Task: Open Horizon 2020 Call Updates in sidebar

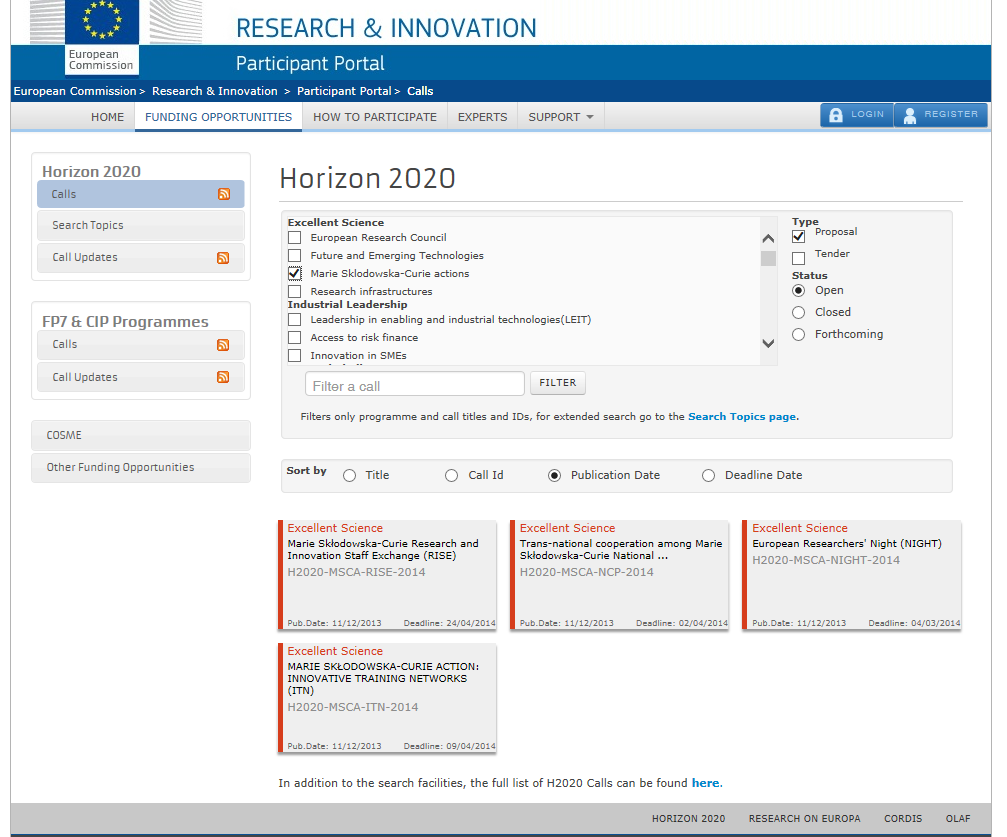Action: pos(141,258)
